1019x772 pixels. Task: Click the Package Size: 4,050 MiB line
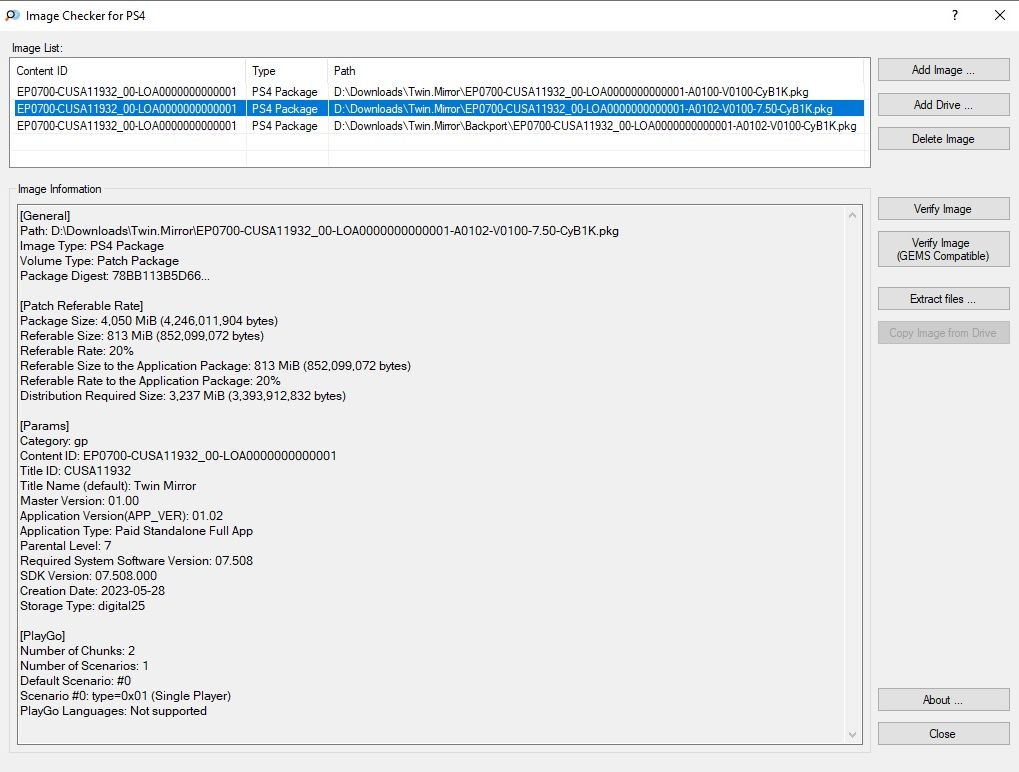149,320
